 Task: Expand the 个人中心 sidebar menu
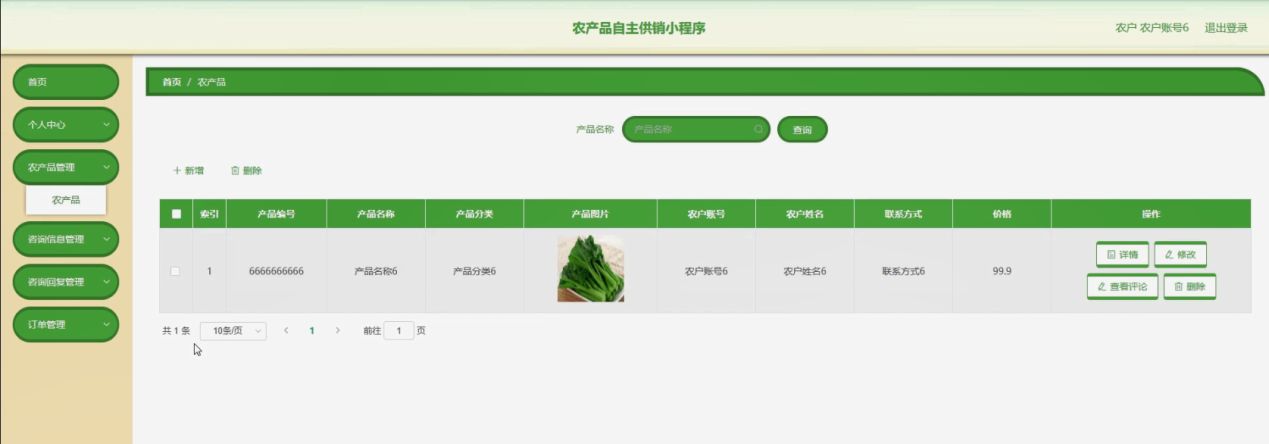pyautogui.click(x=66, y=125)
